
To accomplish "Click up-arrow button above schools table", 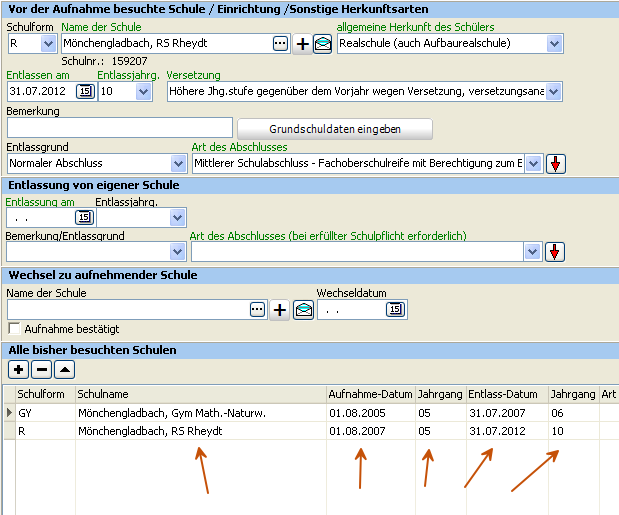I will coord(65,370).
